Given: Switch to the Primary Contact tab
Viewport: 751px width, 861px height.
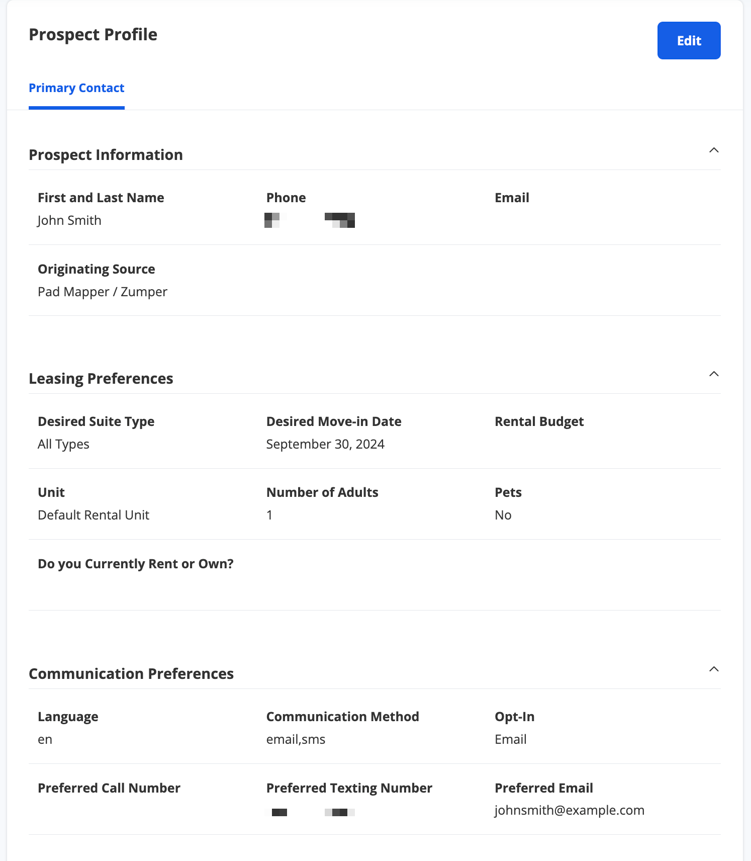Looking at the screenshot, I should pyautogui.click(x=76, y=88).
